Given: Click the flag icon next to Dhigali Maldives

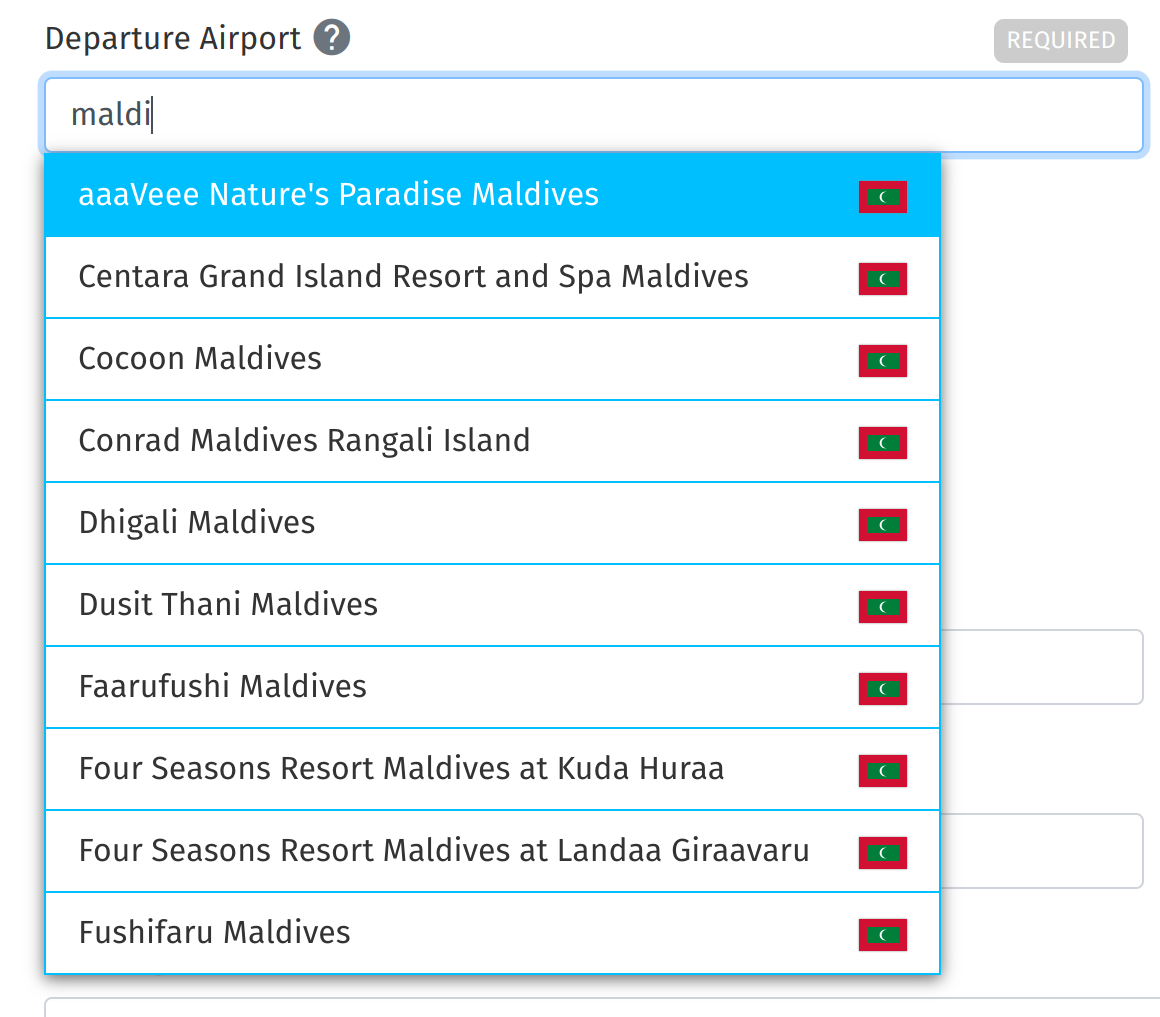Looking at the screenshot, I should [883, 525].
